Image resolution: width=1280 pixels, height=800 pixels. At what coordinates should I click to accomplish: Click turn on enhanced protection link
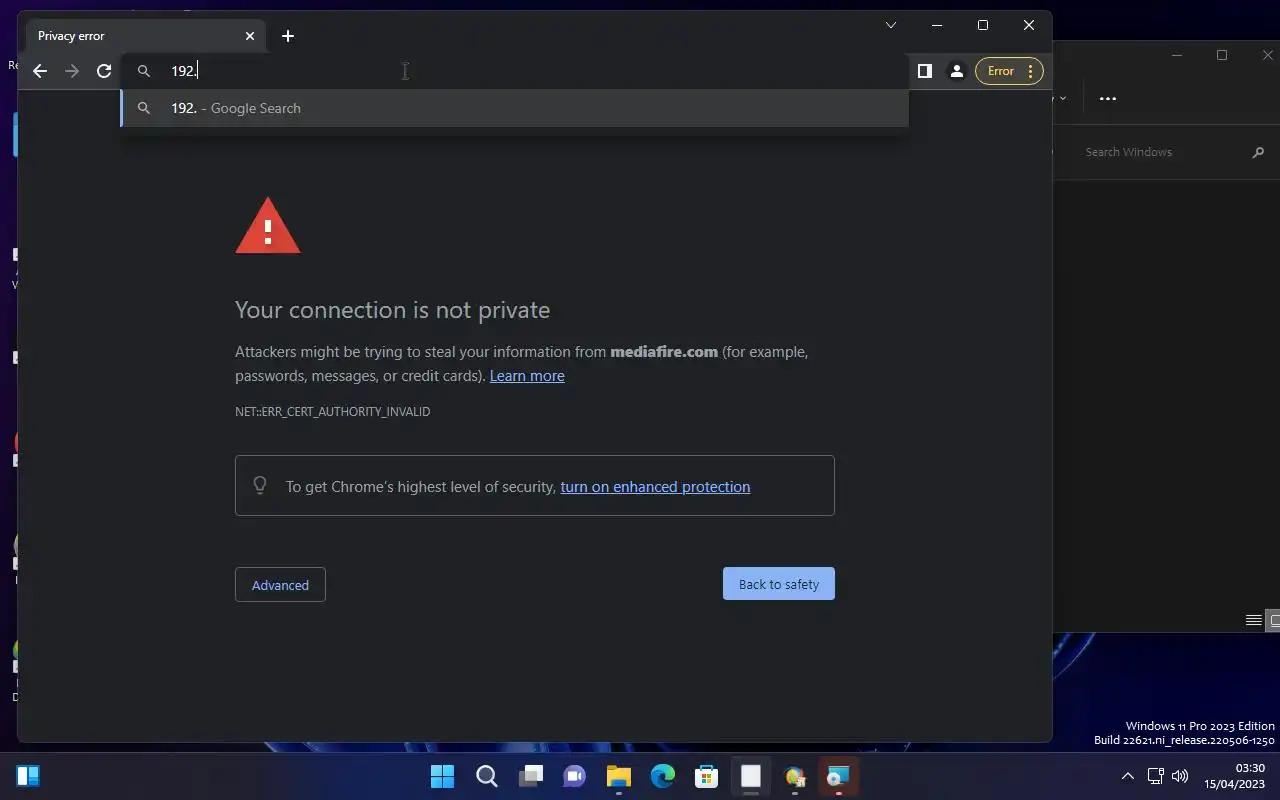[x=655, y=487]
